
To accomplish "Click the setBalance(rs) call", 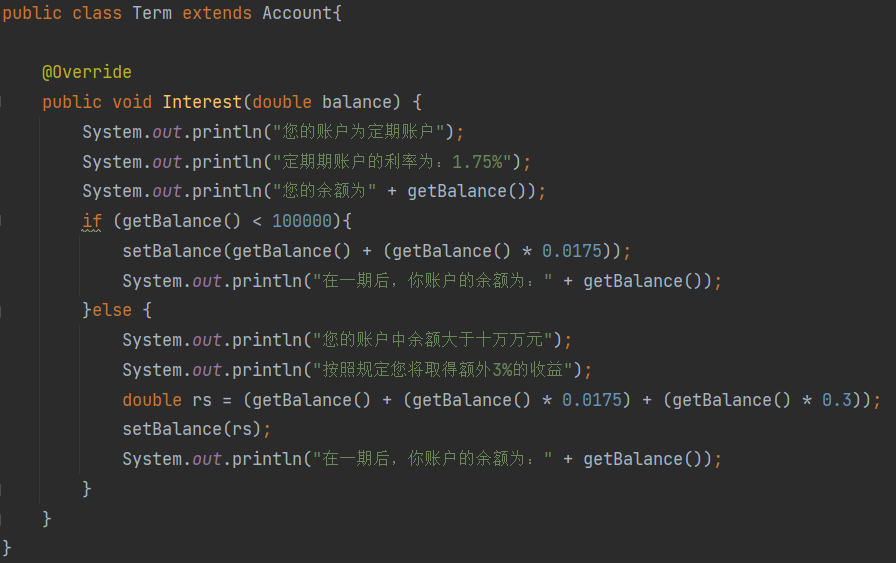I will (x=191, y=429).
